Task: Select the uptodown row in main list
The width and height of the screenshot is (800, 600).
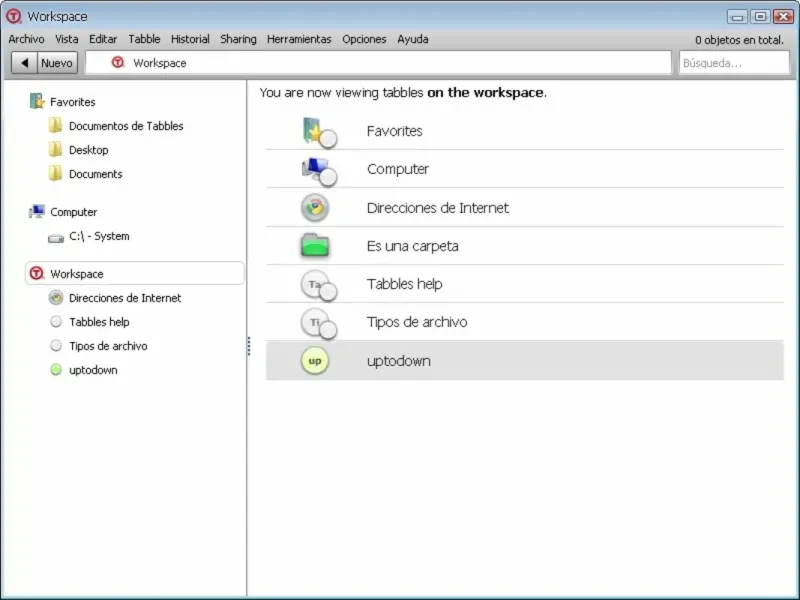Action: [524, 361]
